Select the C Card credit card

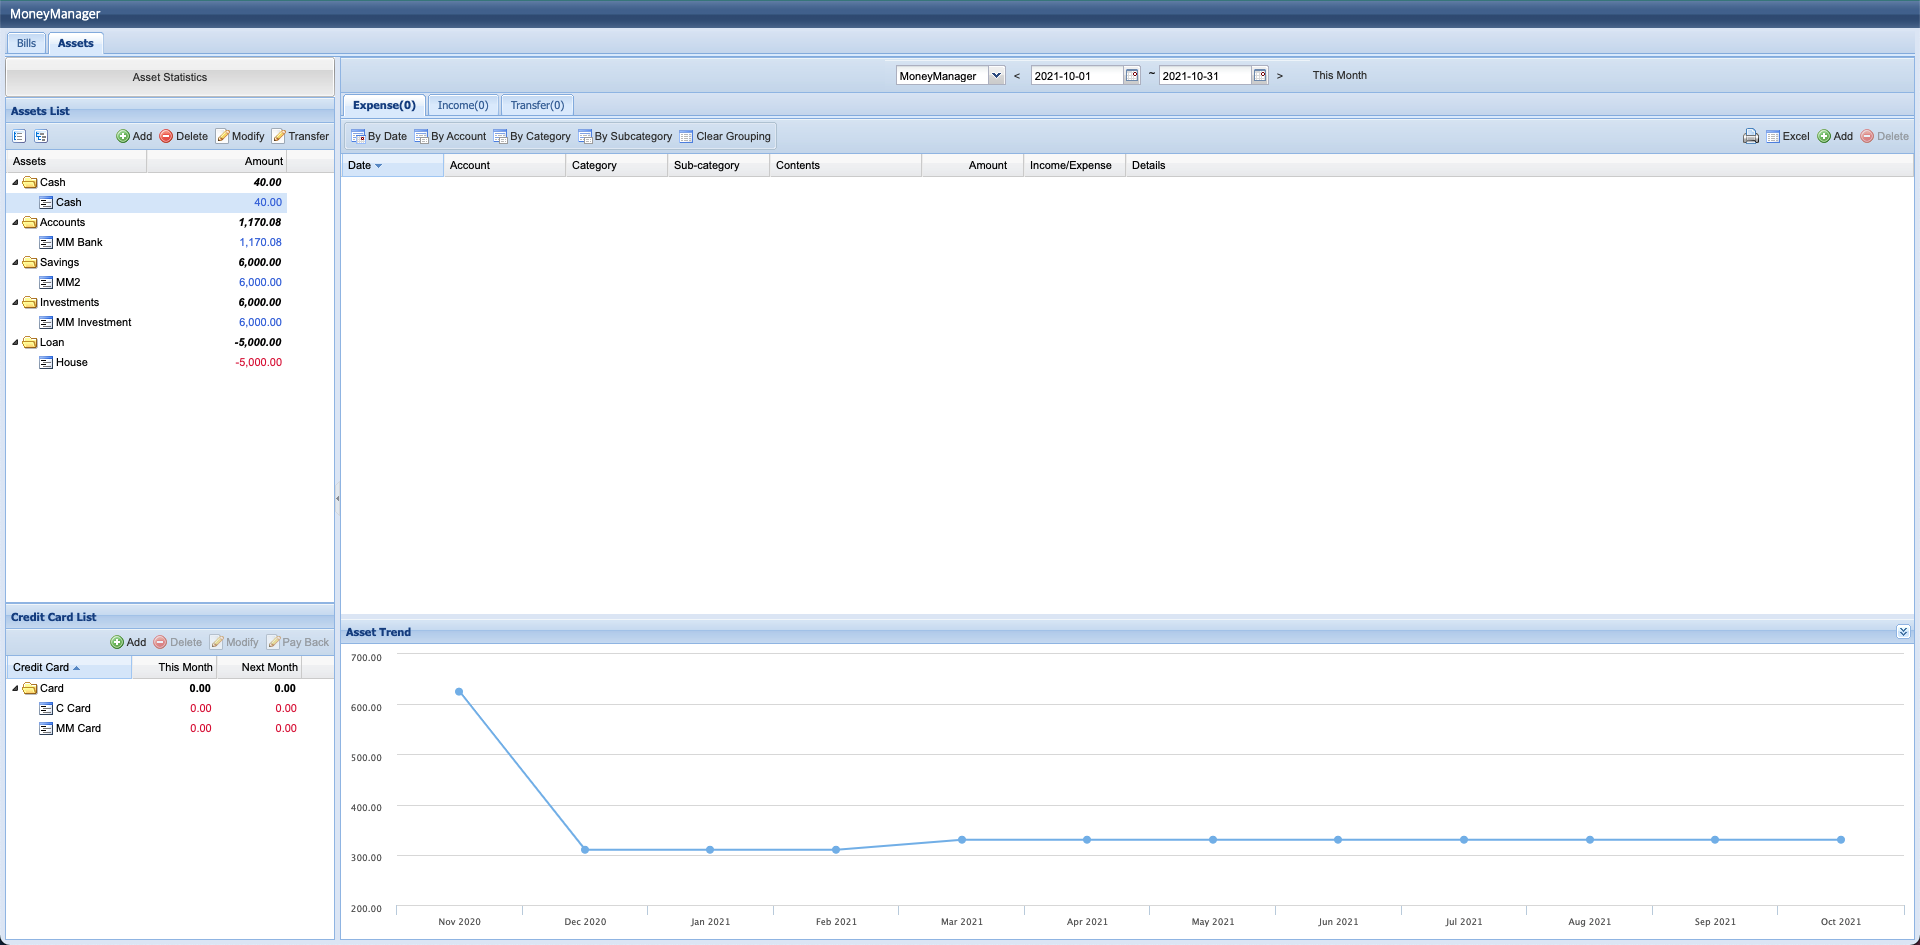155,708
